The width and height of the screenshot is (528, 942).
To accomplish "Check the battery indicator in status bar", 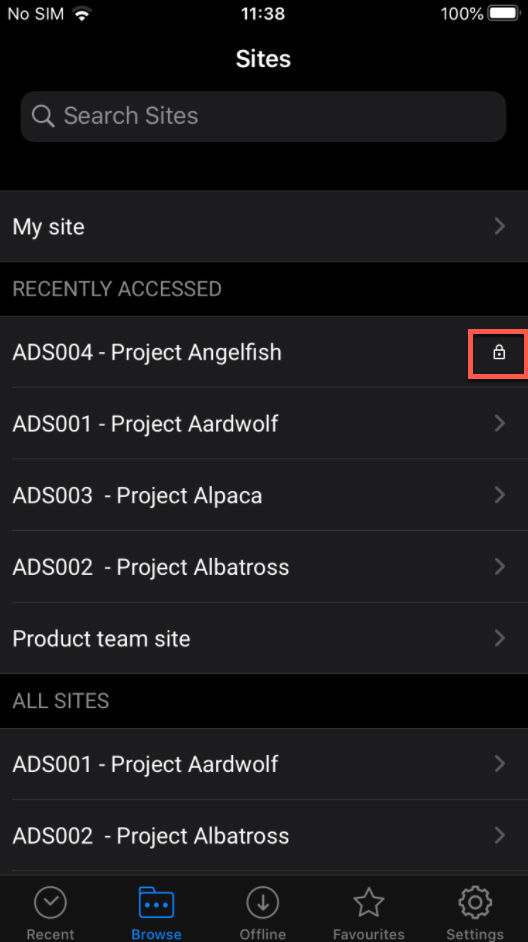I will [505, 14].
